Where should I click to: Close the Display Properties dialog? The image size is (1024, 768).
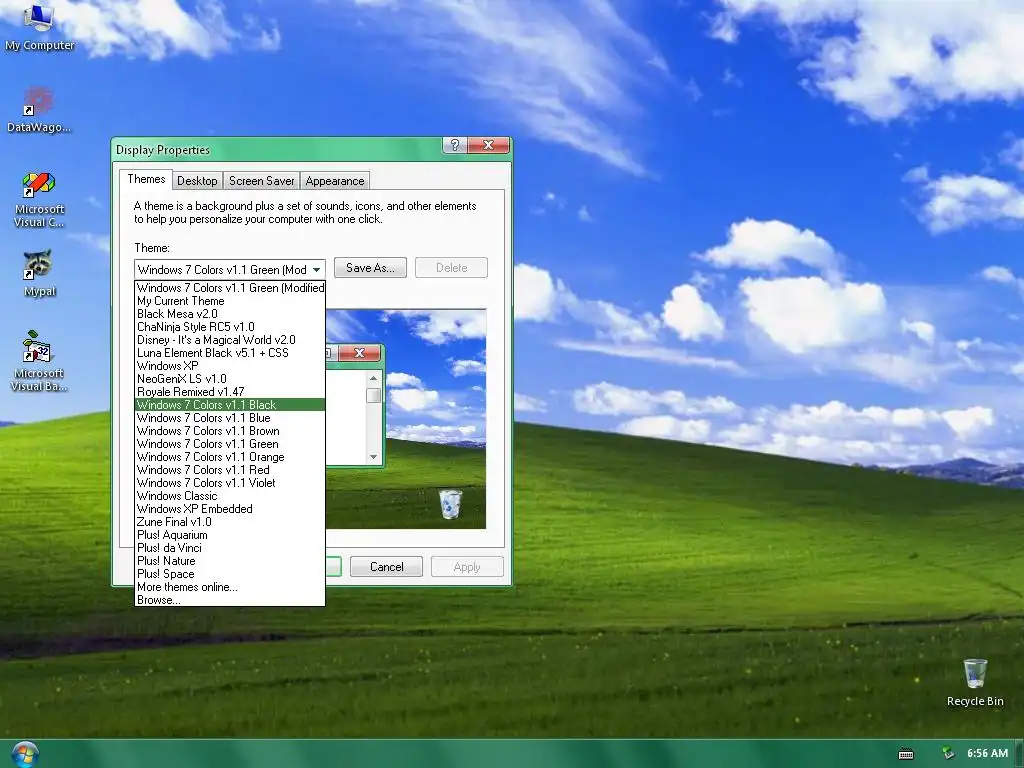(x=488, y=145)
